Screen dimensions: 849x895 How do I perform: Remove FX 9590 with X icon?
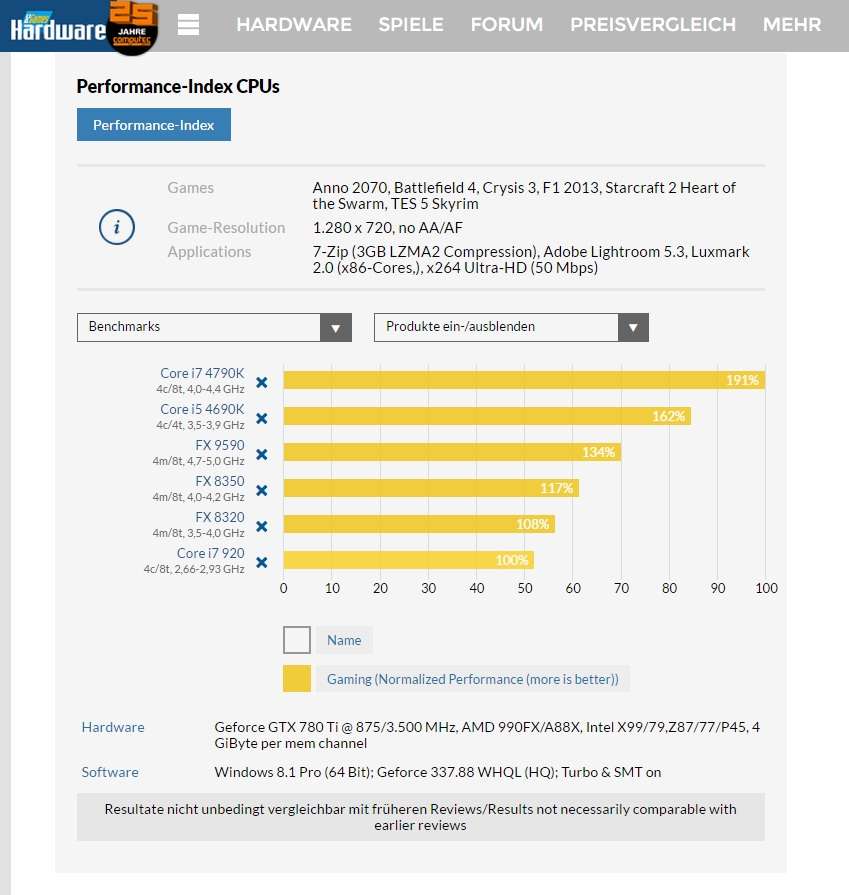(x=261, y=454)
